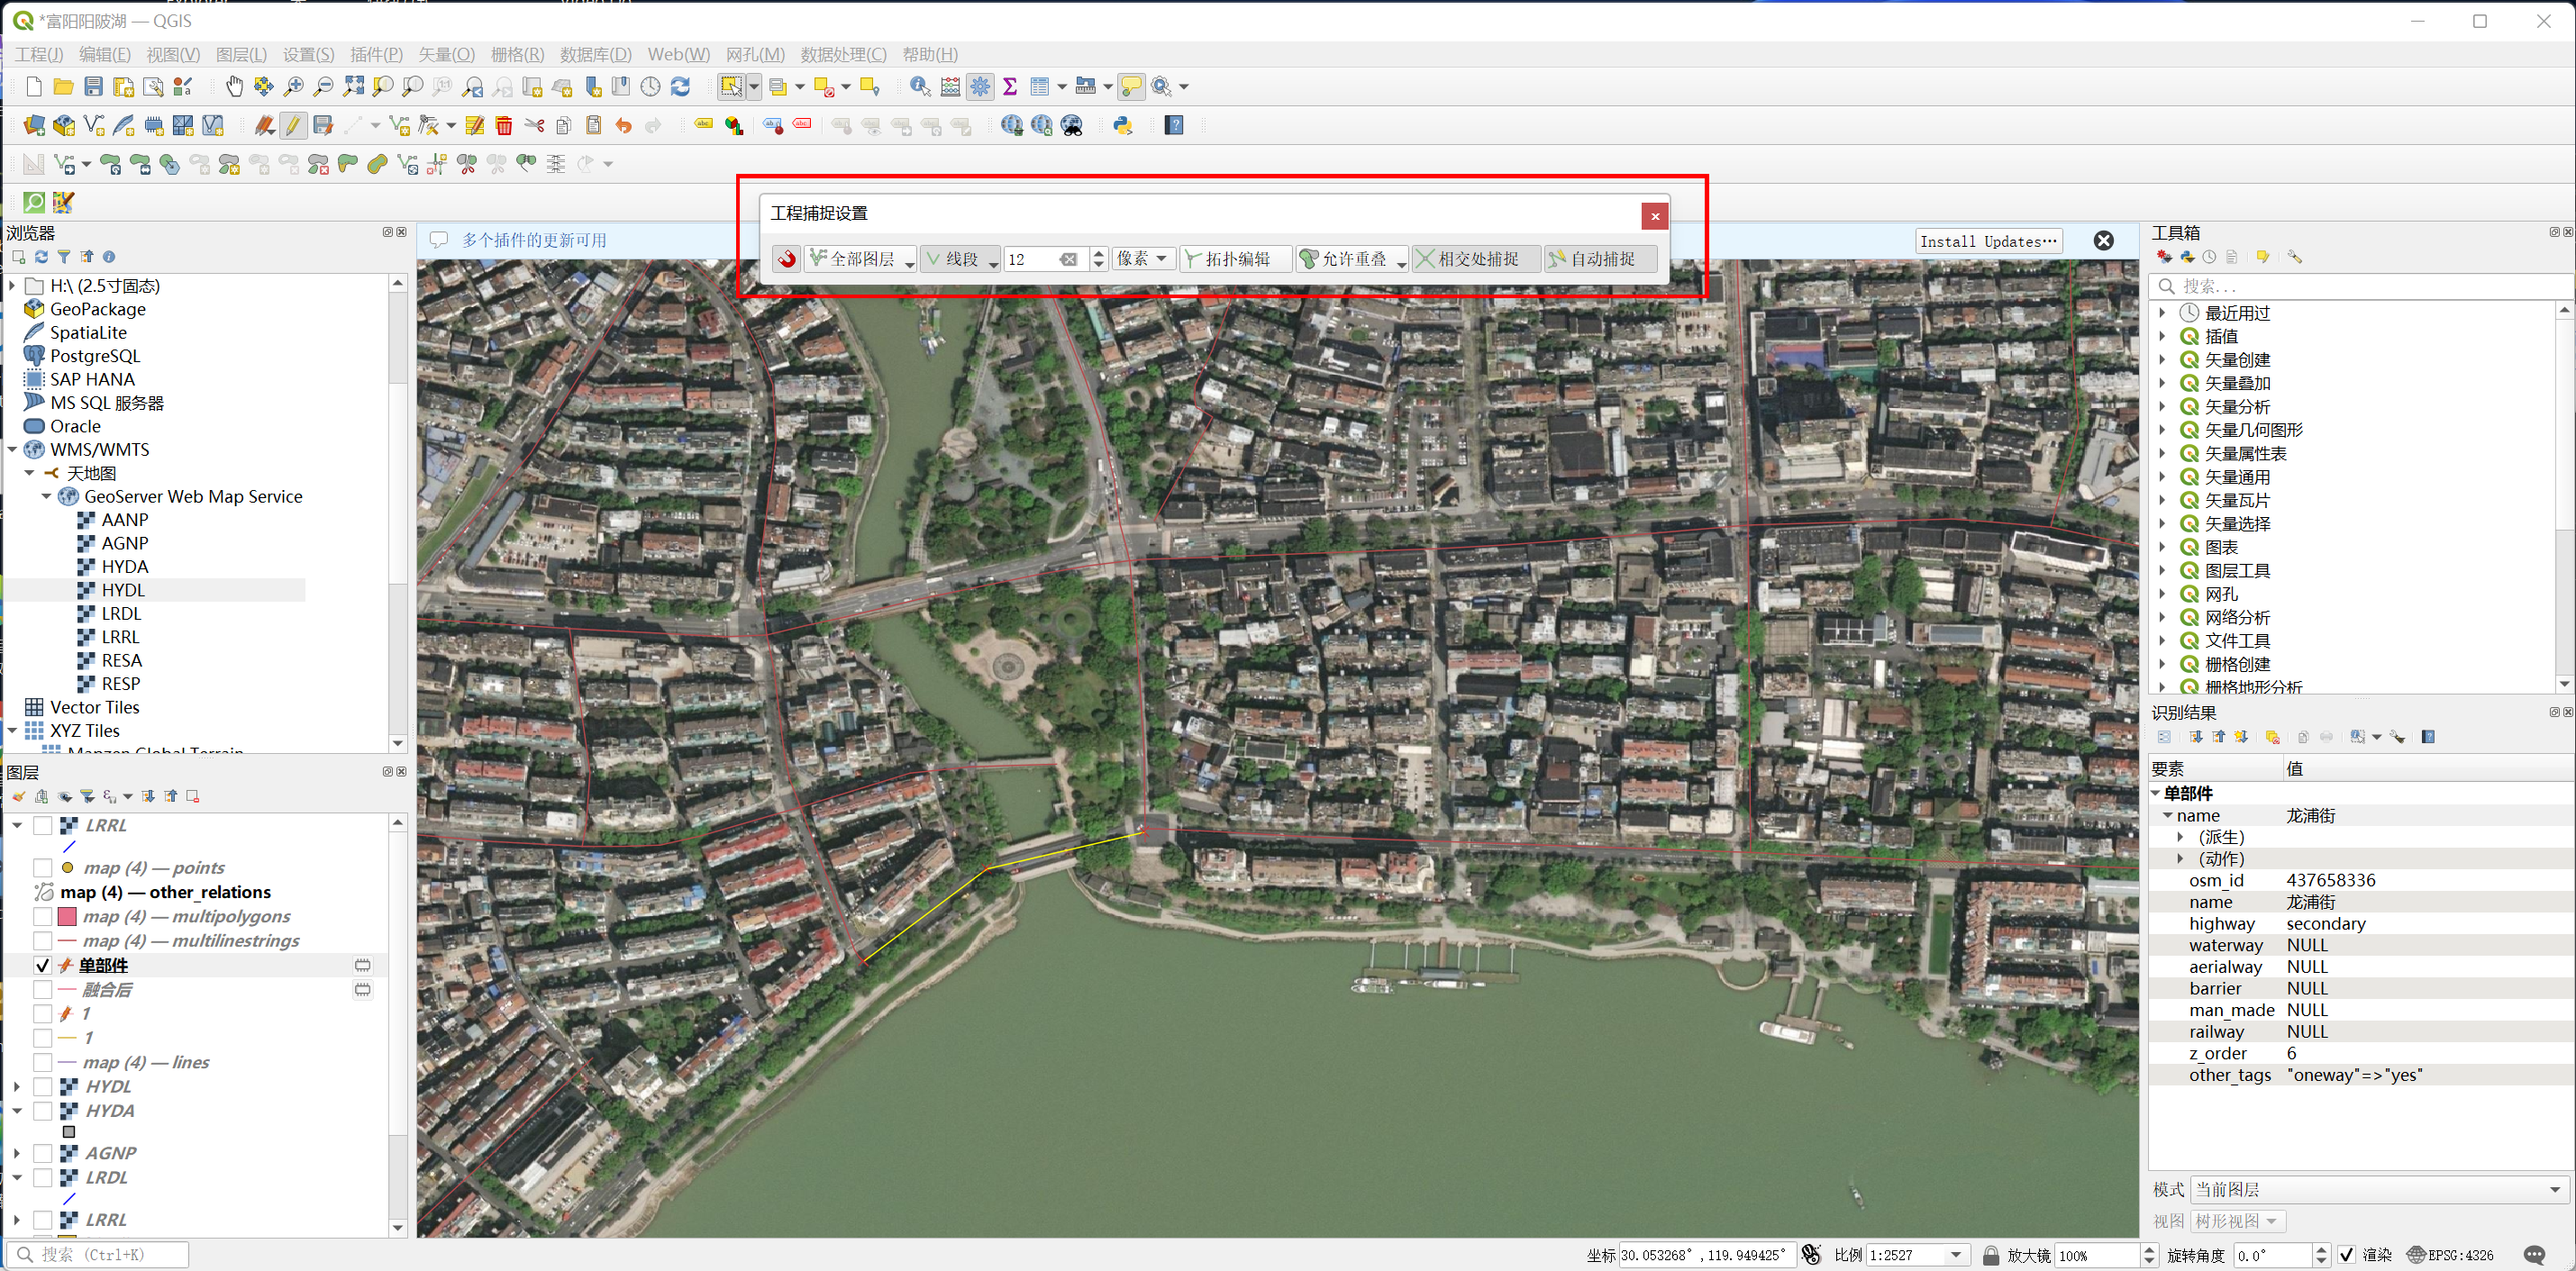Image resolution: width=2576 pixels, height=1271 pixels.
Task: Click the Delete Selected trash icon
Action: [x=504, y=126]
